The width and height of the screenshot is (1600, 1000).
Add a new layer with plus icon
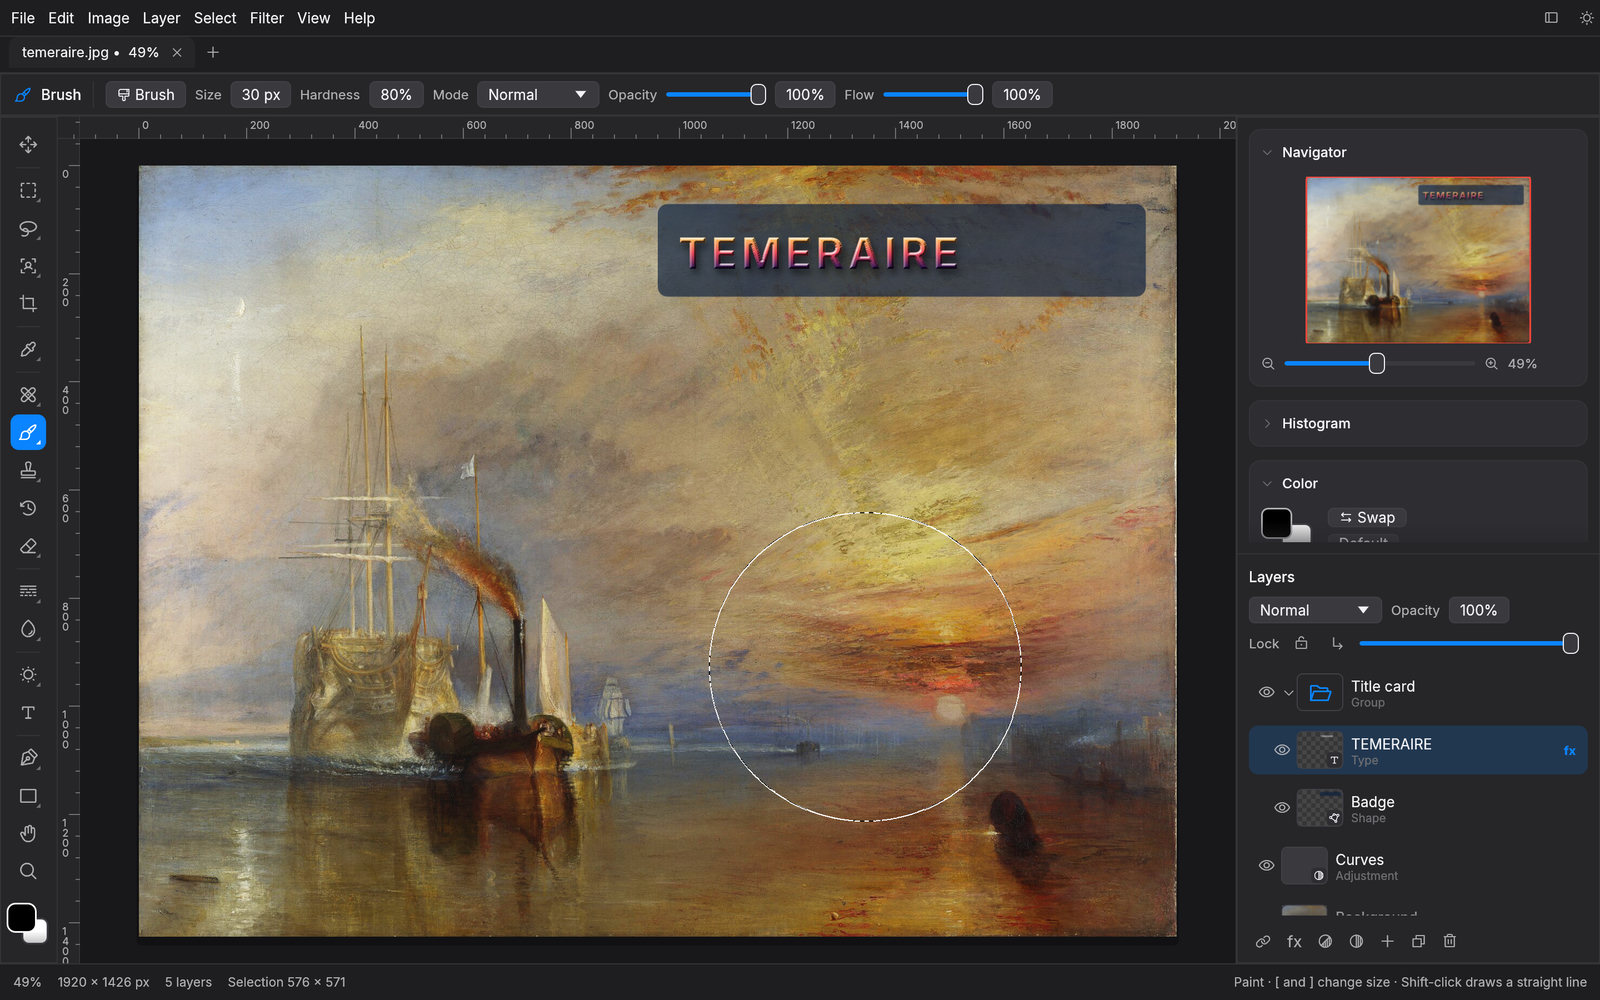click(x=1387, y=941)
